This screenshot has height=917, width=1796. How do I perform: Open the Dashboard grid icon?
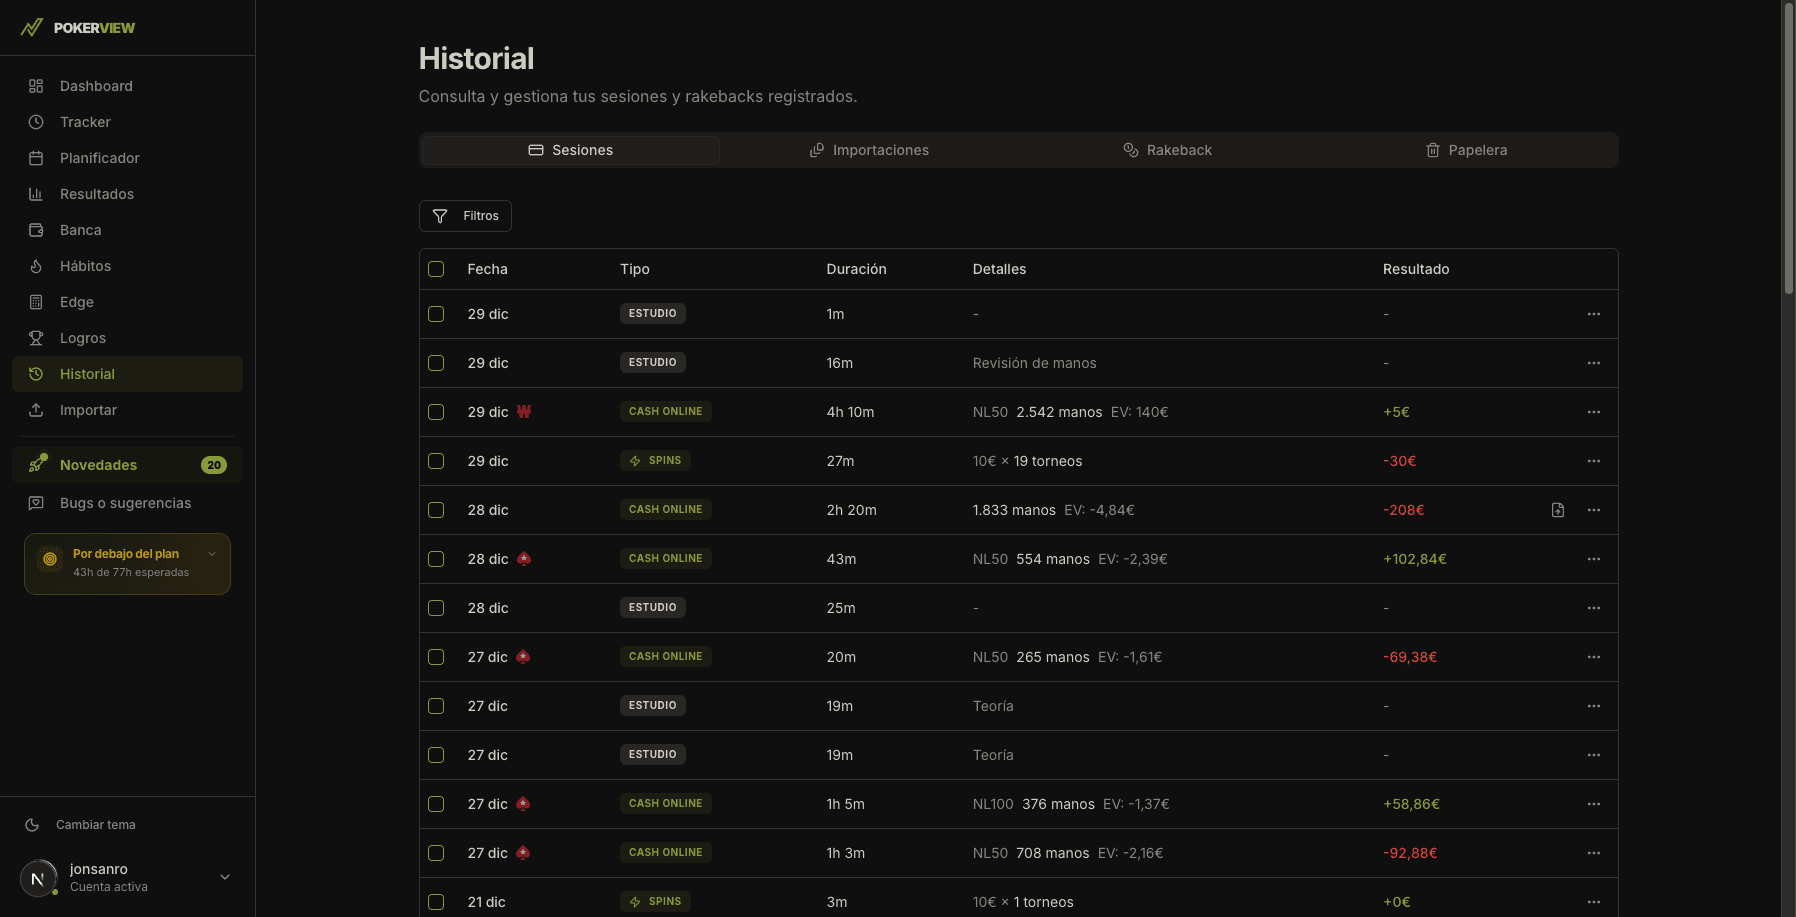36,86
